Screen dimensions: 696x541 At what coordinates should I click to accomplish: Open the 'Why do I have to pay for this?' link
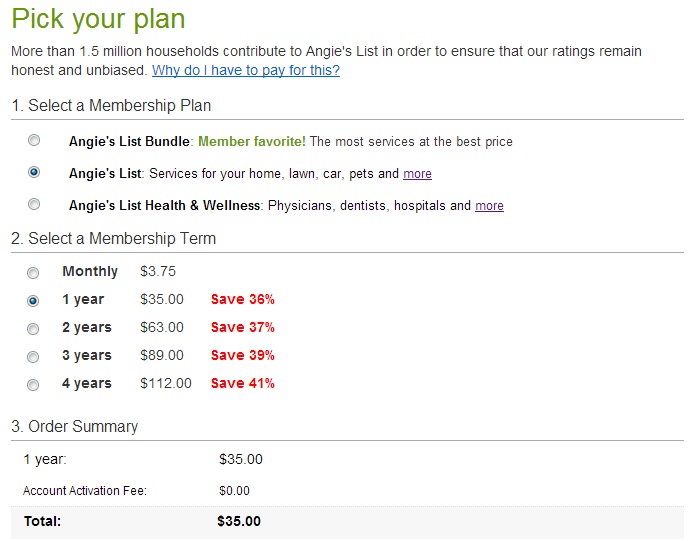[245, 71]
